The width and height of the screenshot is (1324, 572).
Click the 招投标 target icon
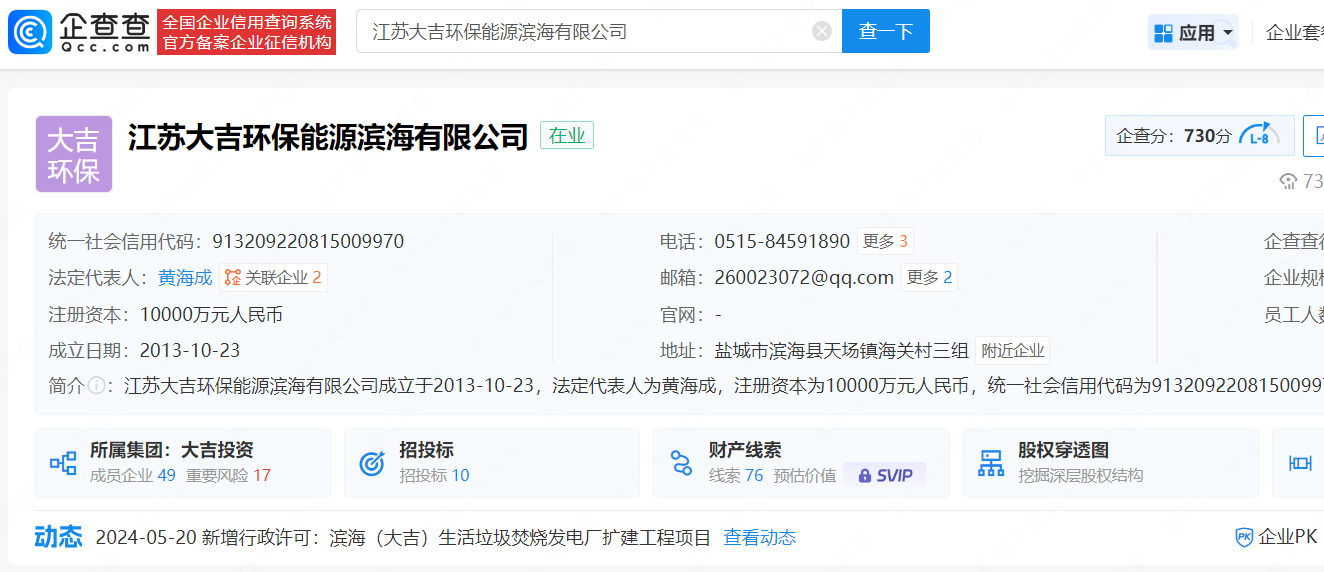pyautogui.click(x=372, y=463)
